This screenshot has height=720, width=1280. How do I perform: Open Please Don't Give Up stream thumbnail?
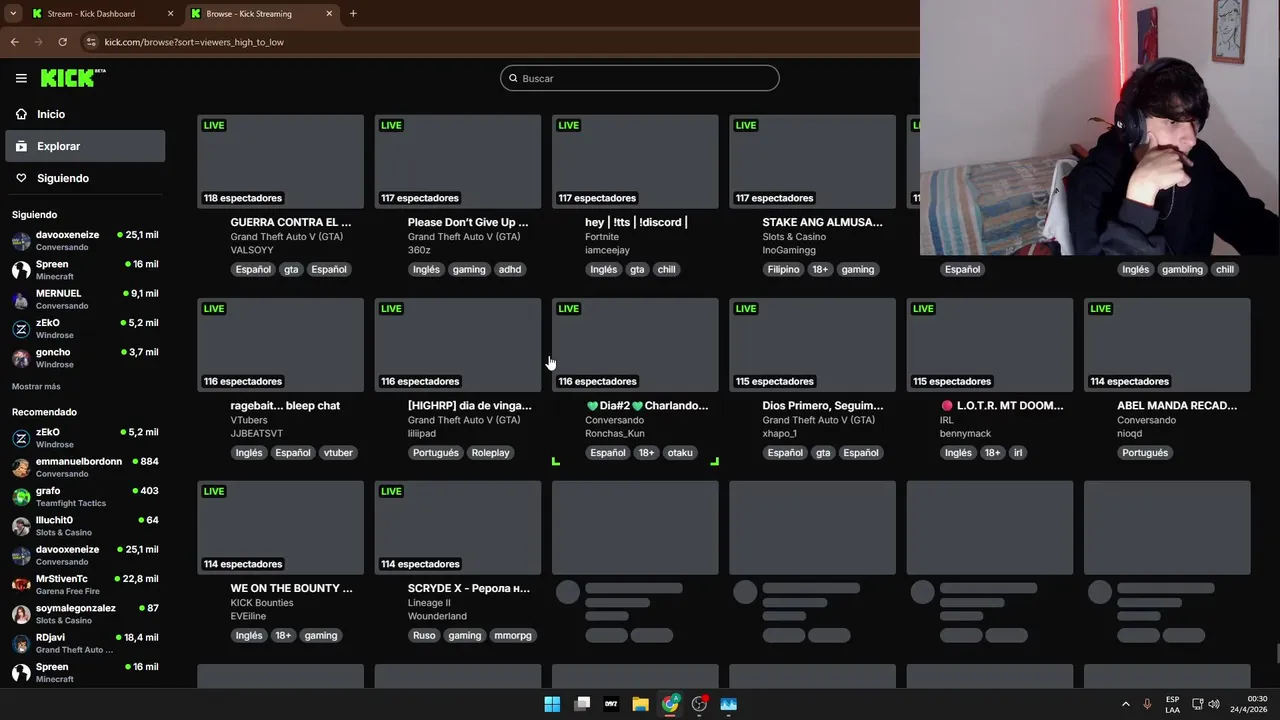[458, 161]
